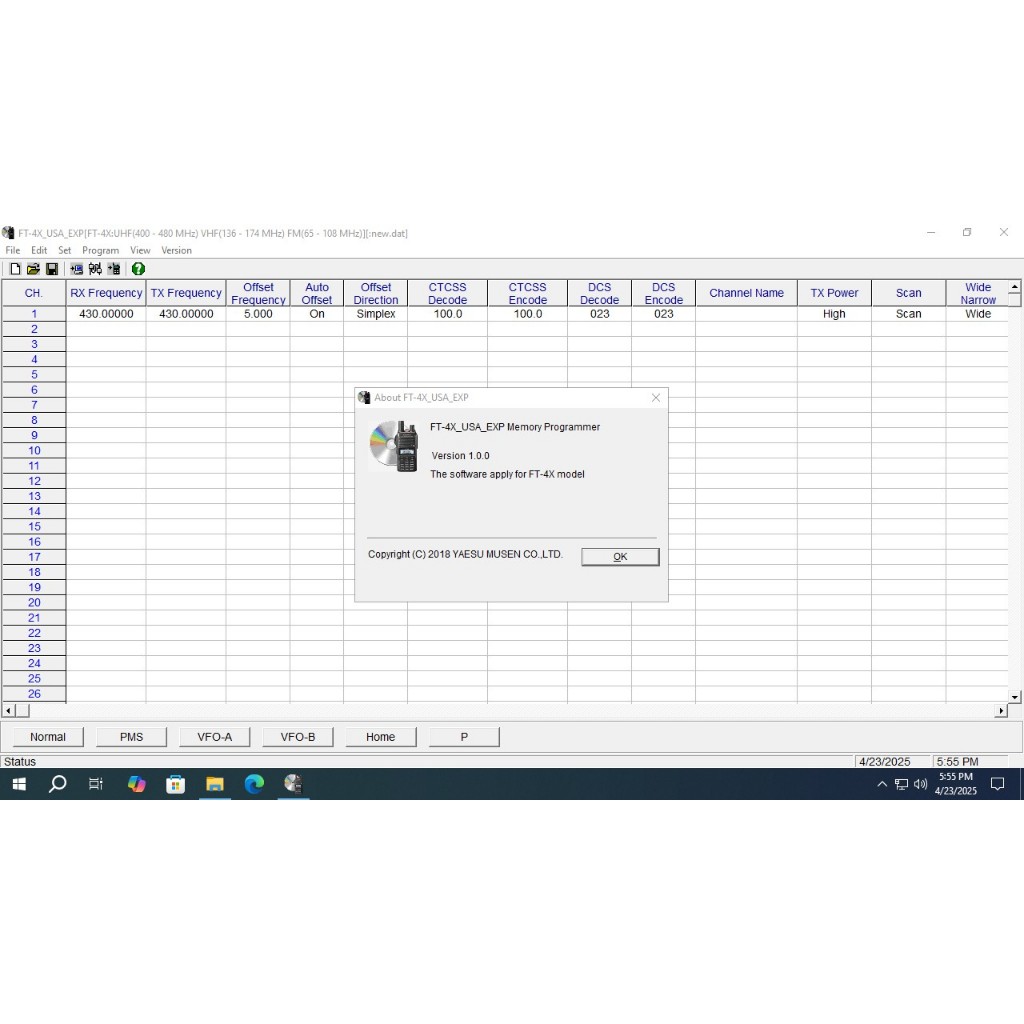Select the Home button
Screen dimensions: 1024x1024
[x=381, y=737]
